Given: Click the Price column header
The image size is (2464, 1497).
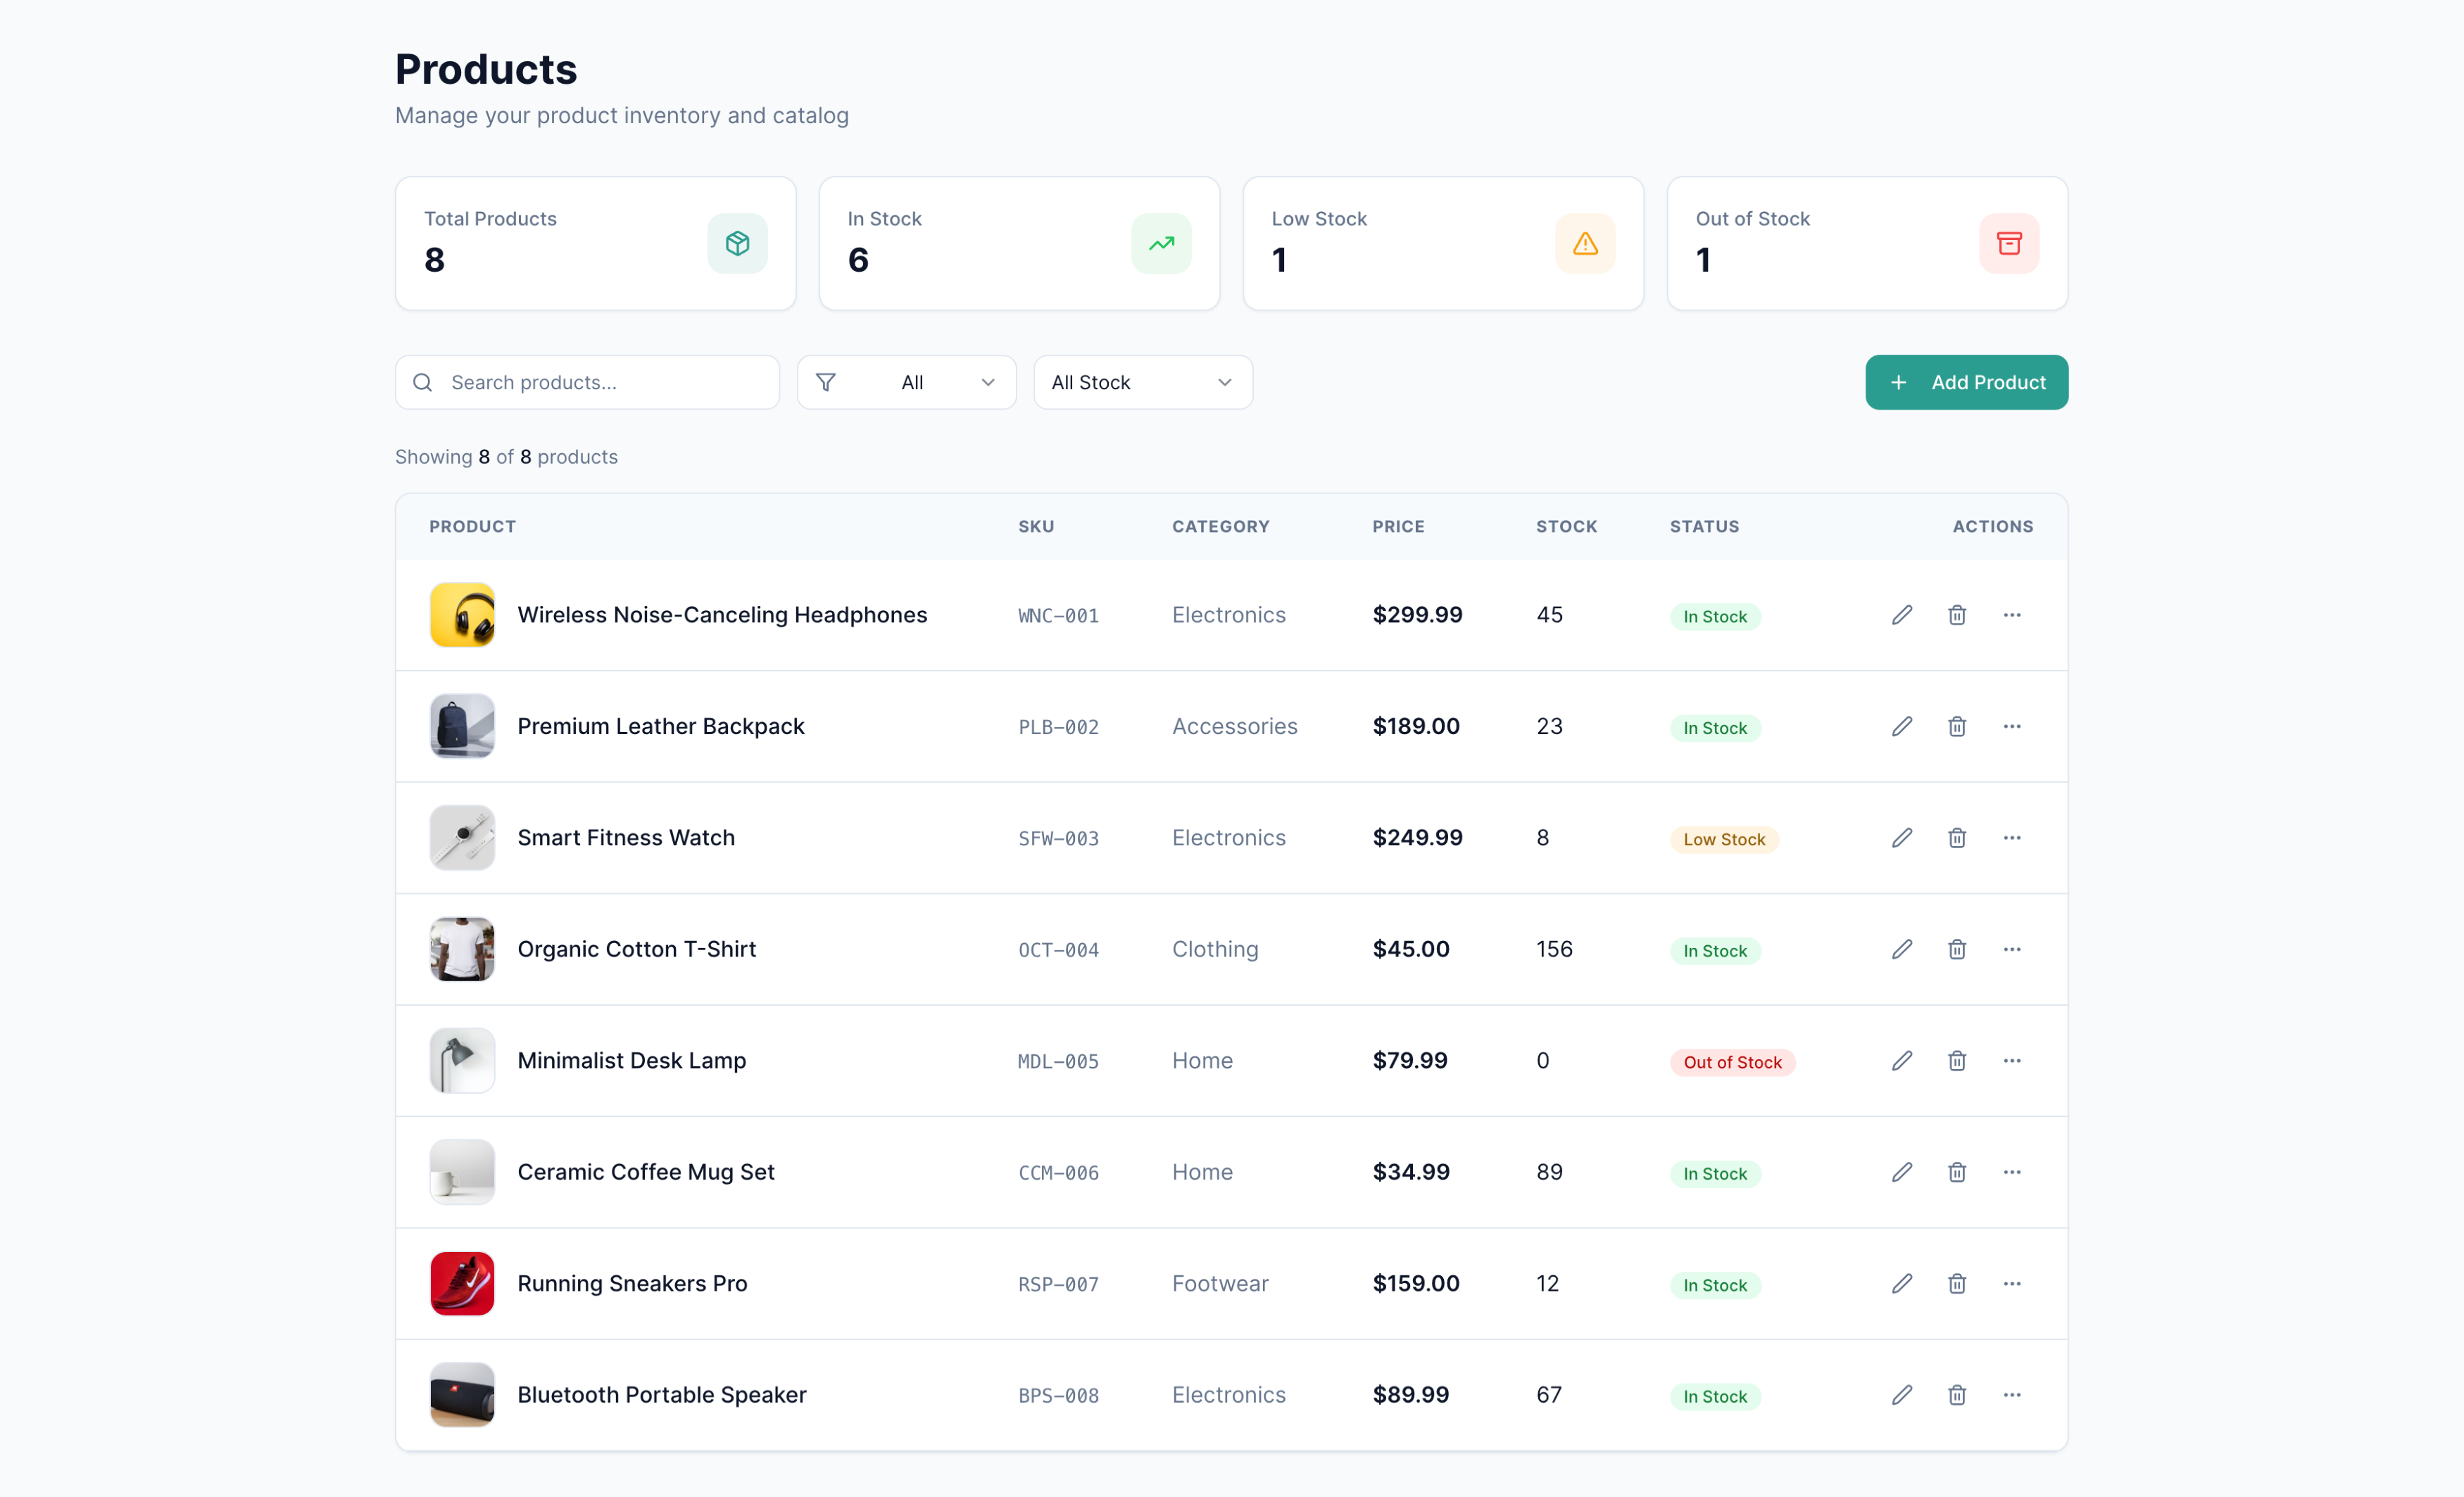Looking at the screenshot, I should click(1397, 526).
